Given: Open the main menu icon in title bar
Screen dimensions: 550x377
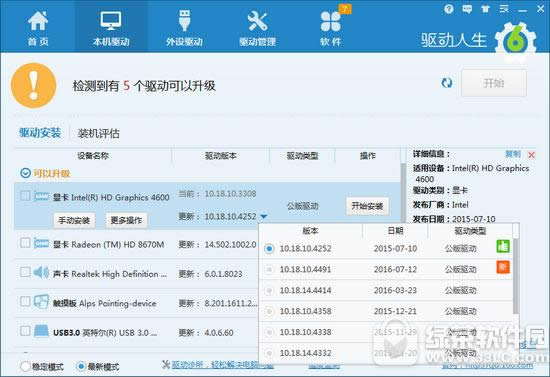Looking at the screenshot, I should click(504, 9).
